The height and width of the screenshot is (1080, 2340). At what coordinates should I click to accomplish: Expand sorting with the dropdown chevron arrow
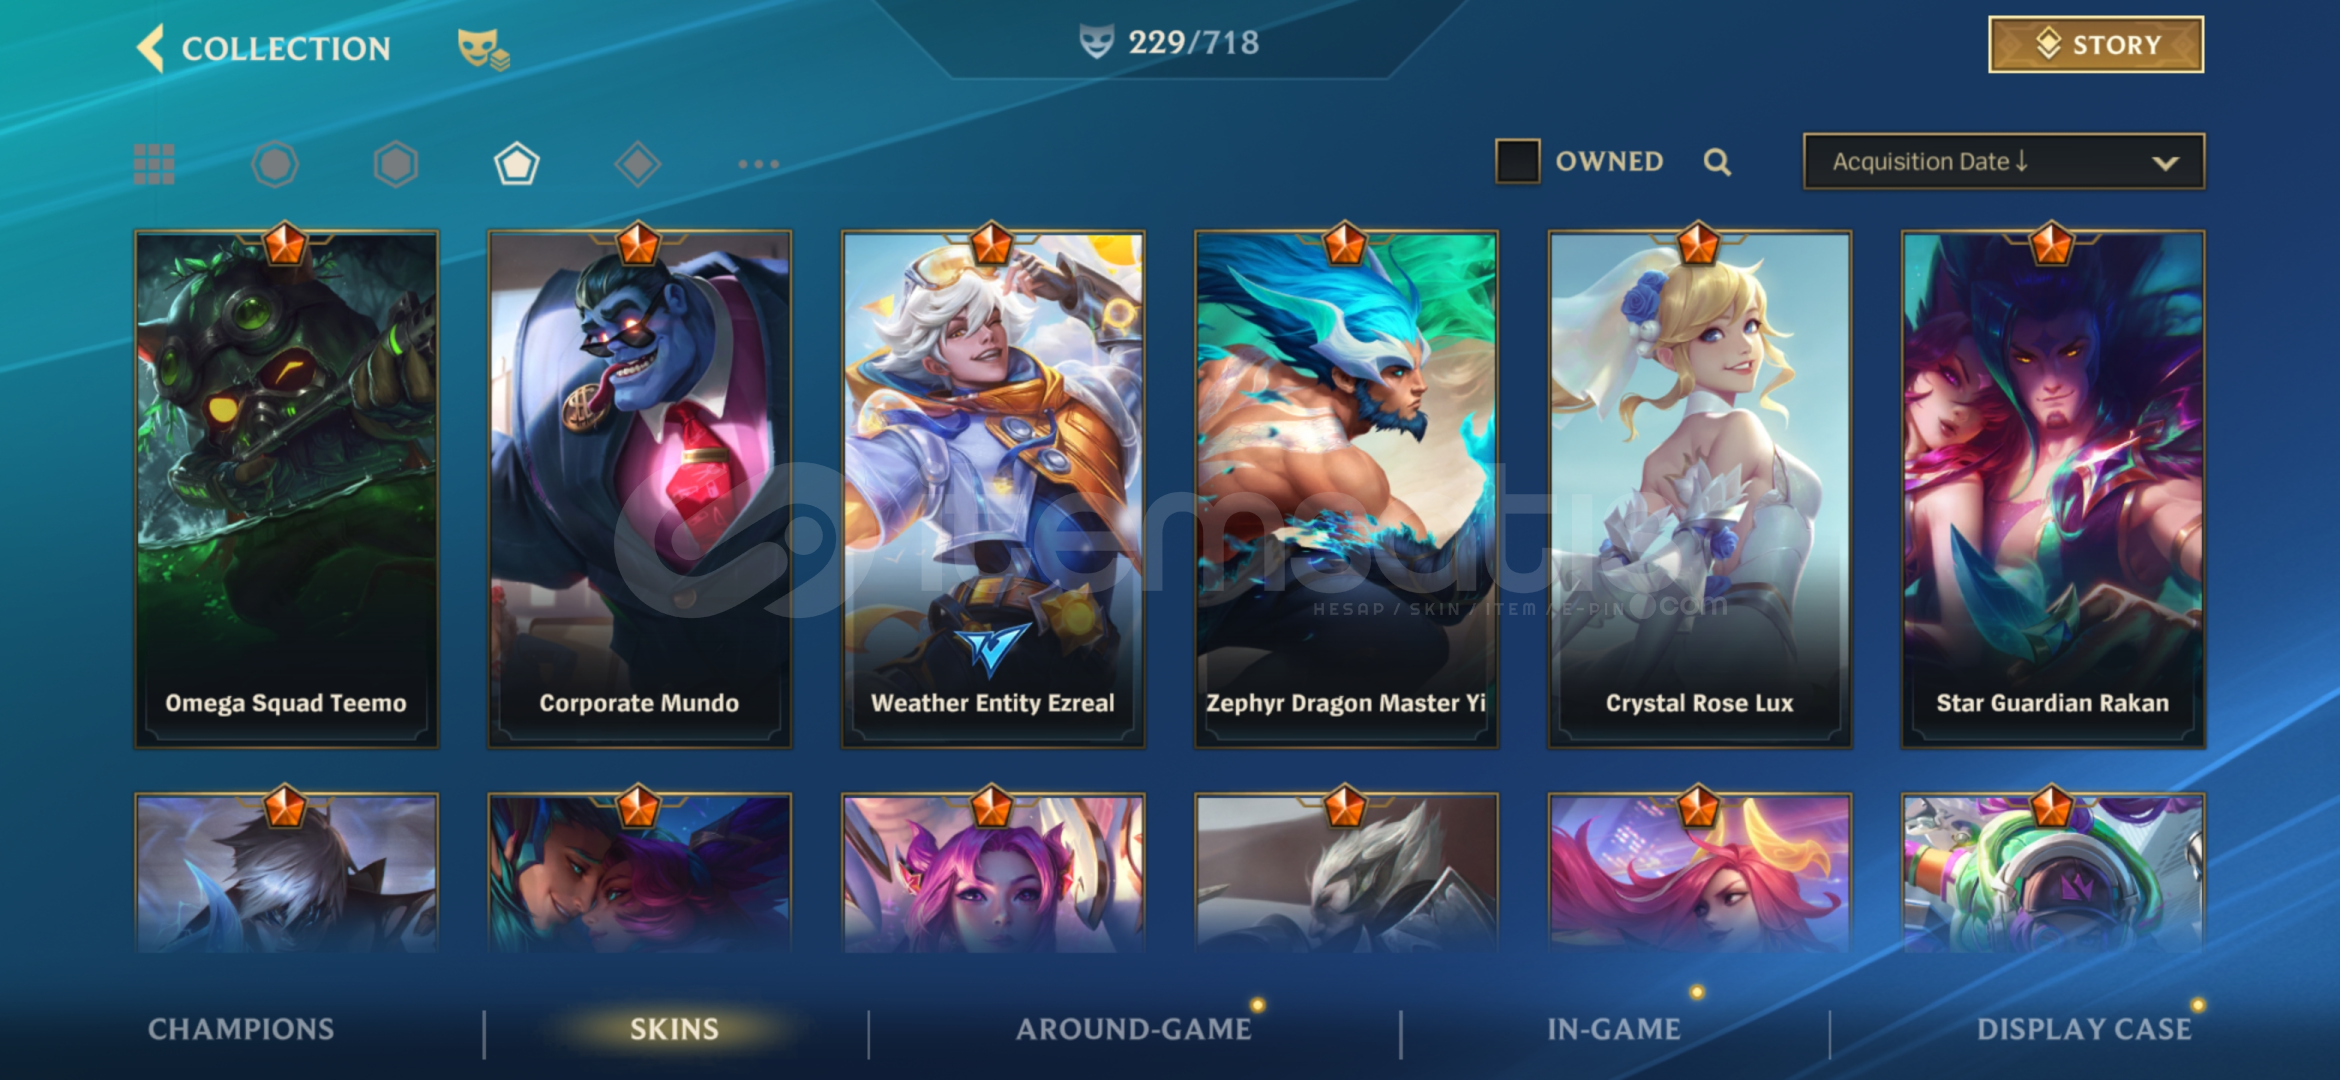tap(2165, 162)
